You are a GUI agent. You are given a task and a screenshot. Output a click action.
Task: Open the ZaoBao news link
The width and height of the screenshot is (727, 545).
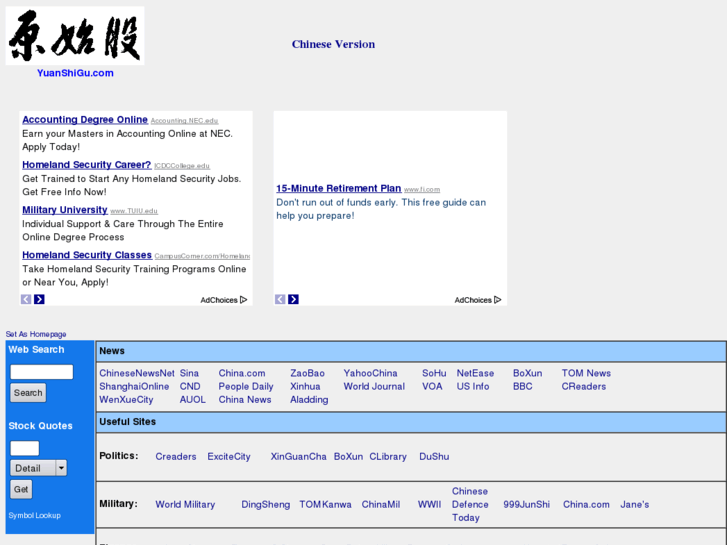(307, 373)
